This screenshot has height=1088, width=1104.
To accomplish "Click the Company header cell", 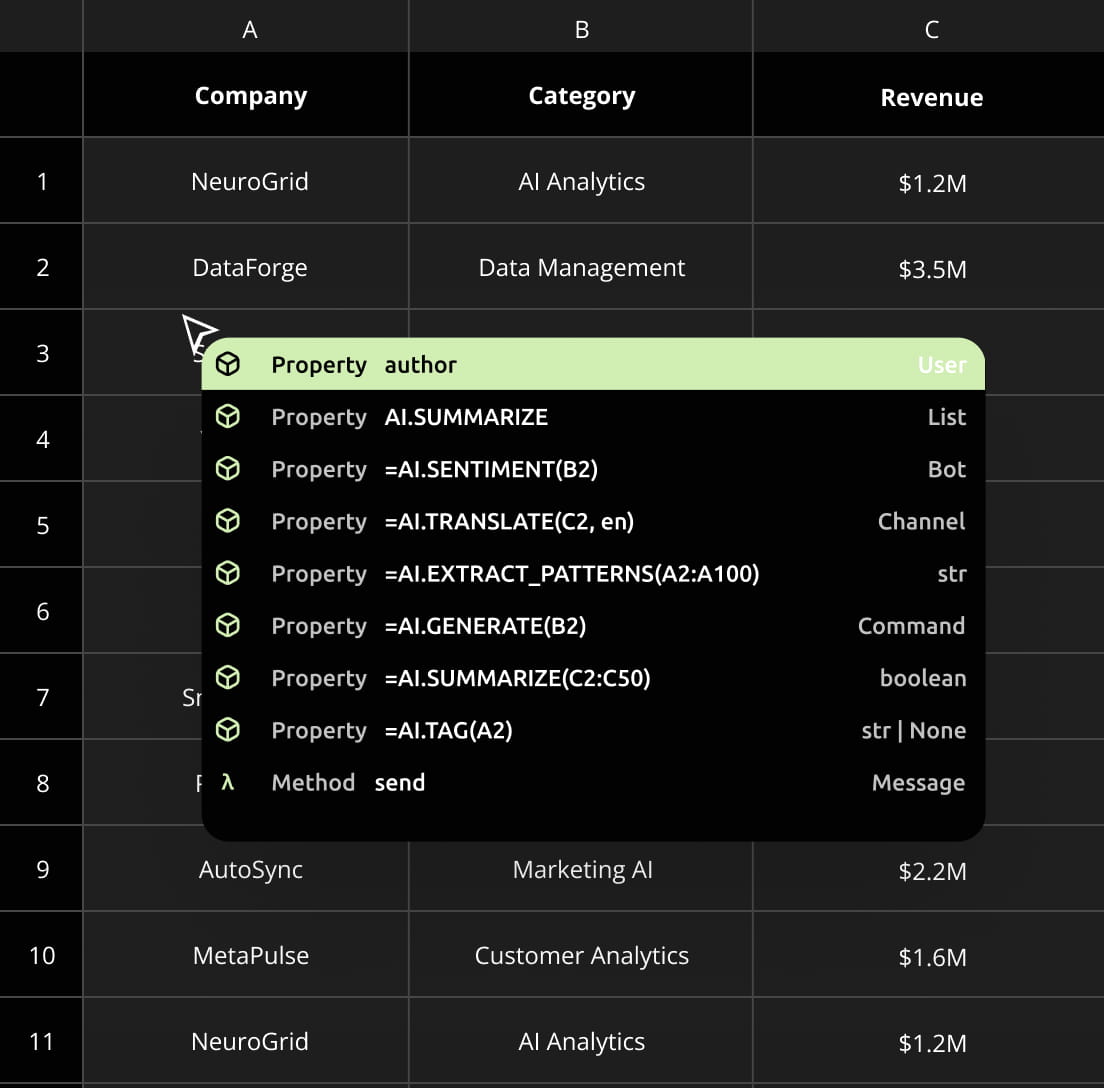I will point(246,94).
